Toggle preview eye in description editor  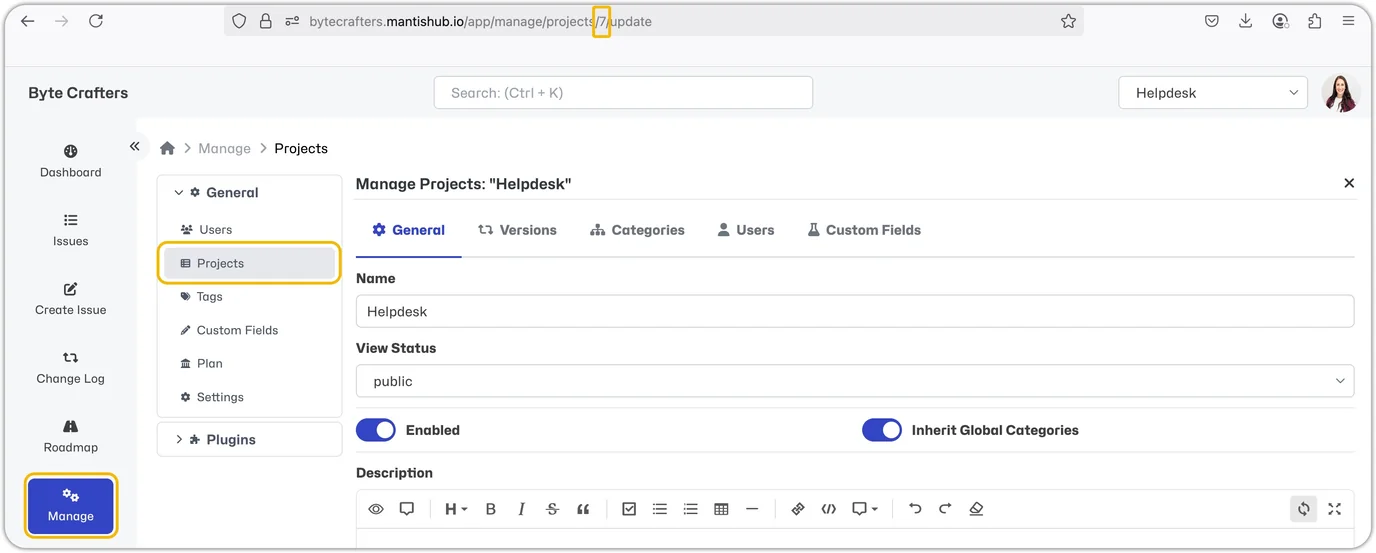[x=376, y=509]
